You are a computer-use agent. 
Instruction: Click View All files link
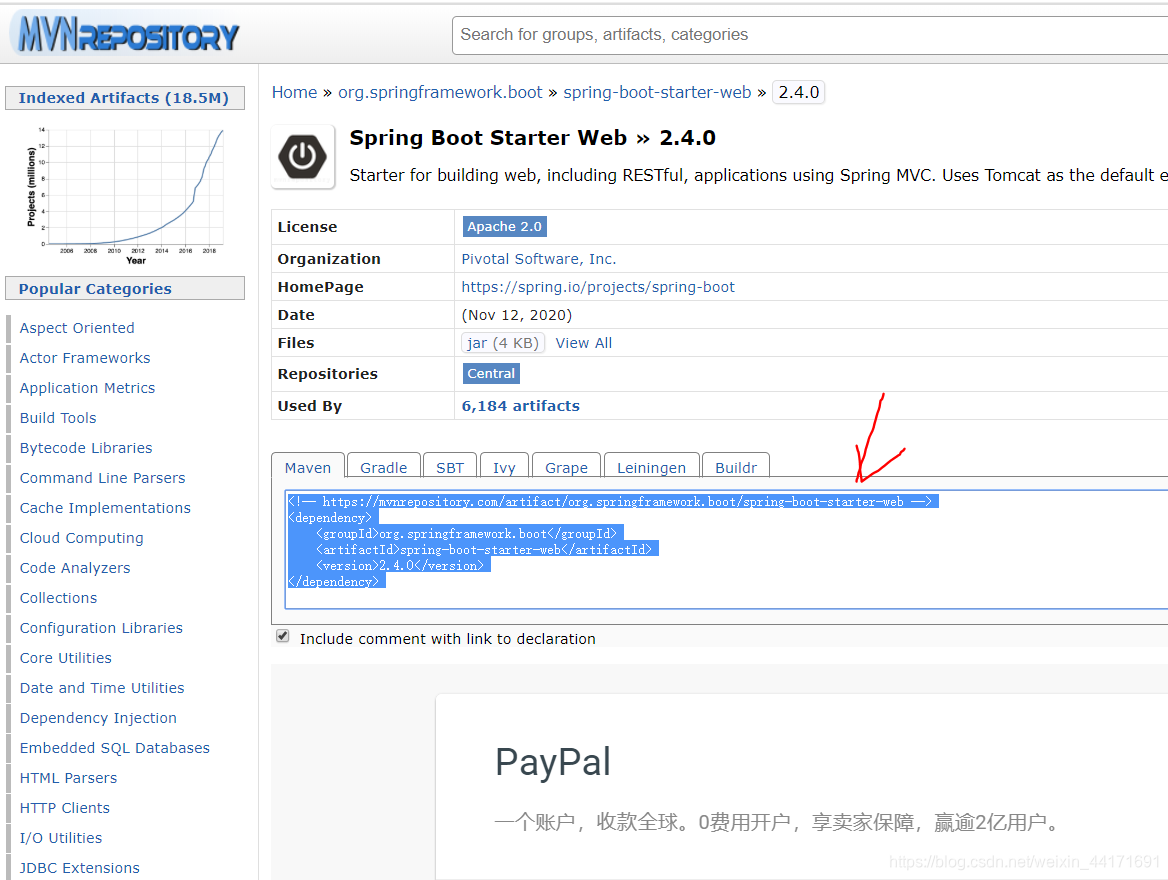tap(583, 343)
